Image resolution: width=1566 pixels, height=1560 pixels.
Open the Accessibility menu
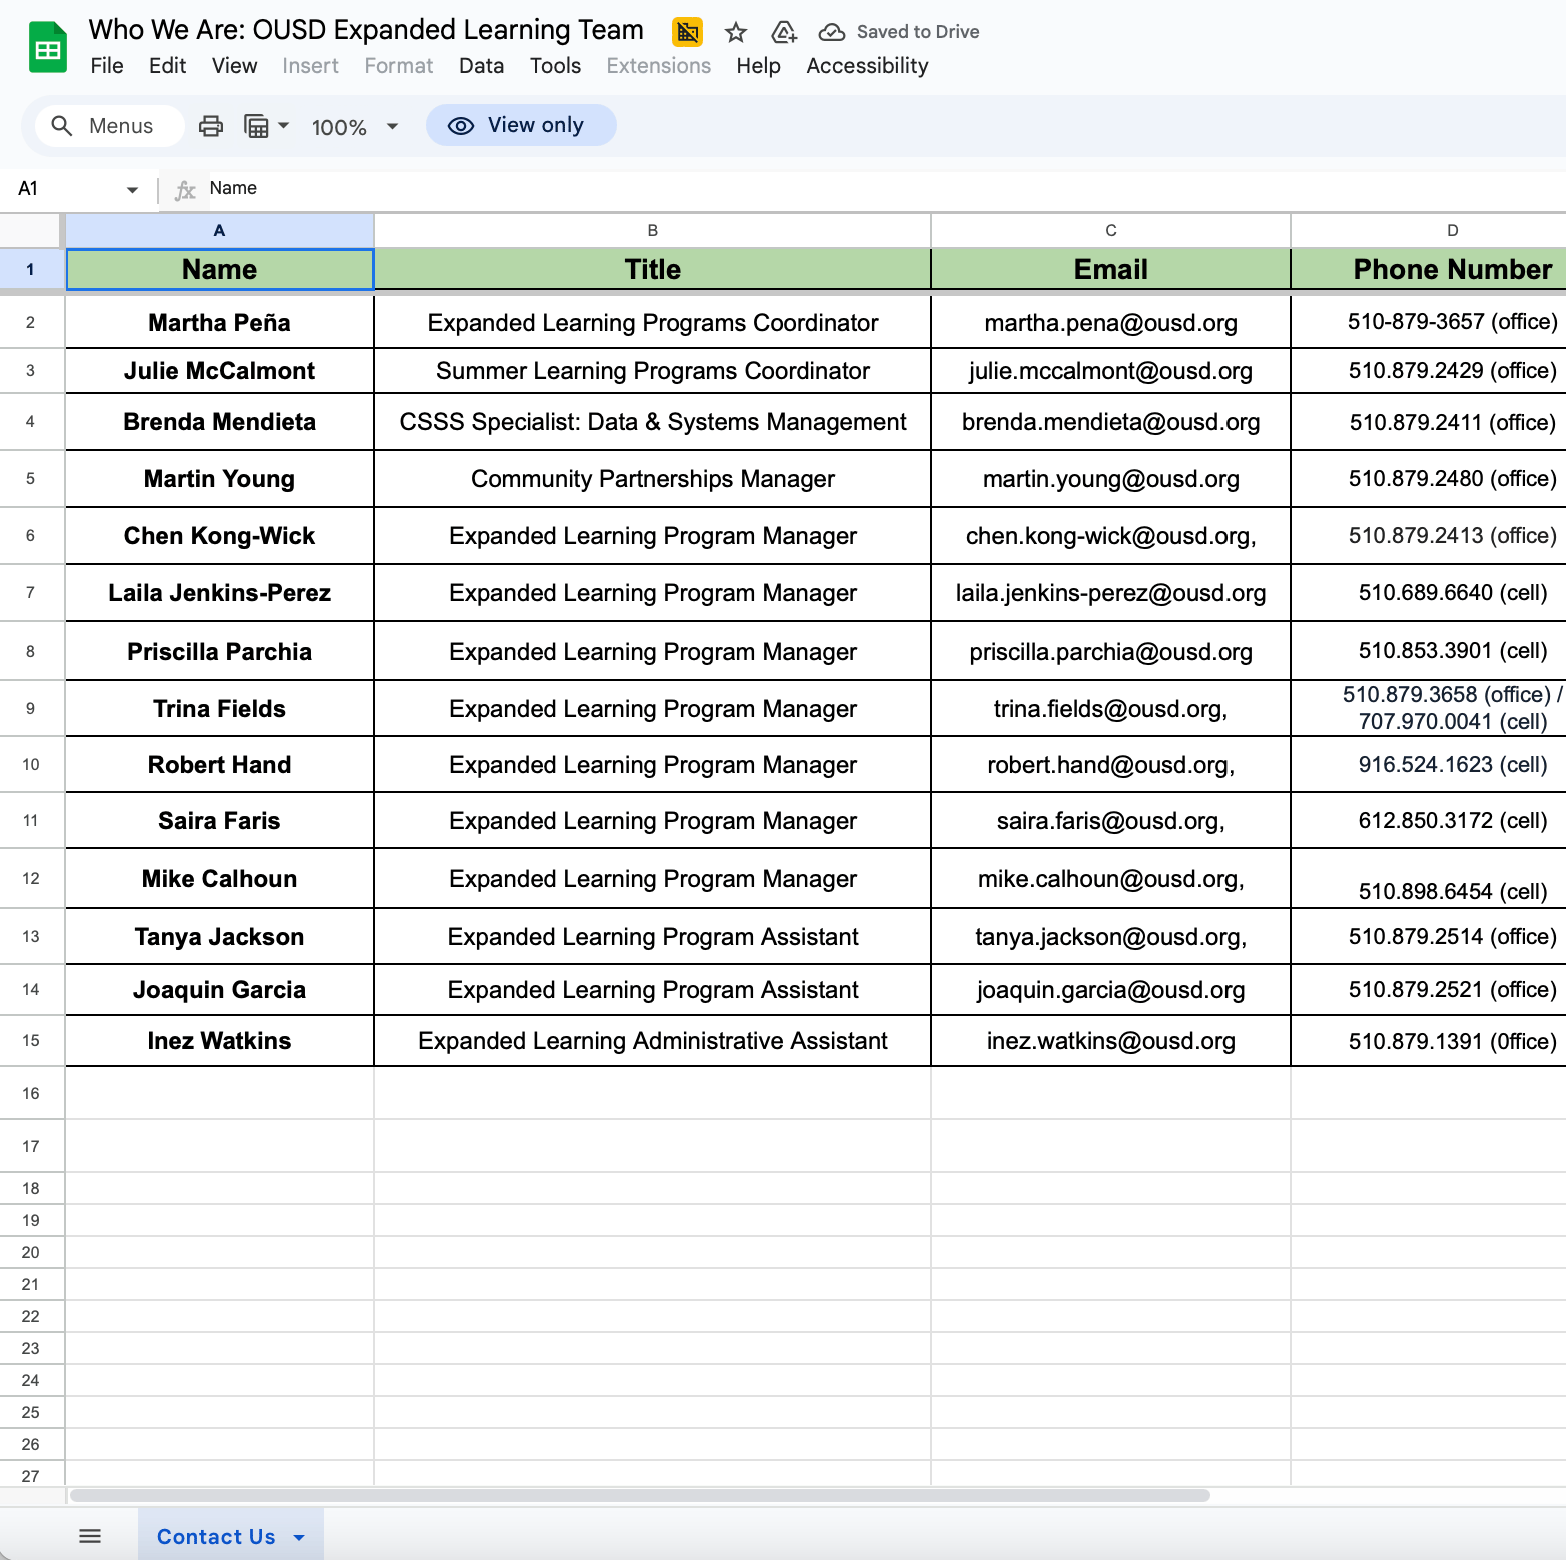tap(867, 66)
